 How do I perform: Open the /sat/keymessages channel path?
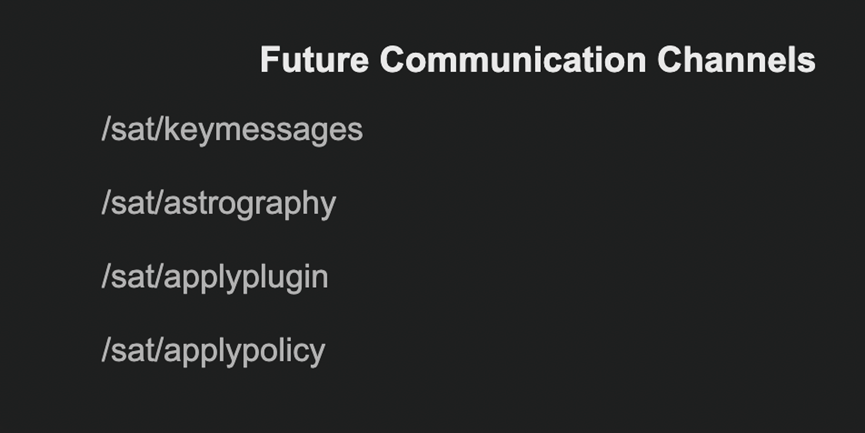point(232,130)
